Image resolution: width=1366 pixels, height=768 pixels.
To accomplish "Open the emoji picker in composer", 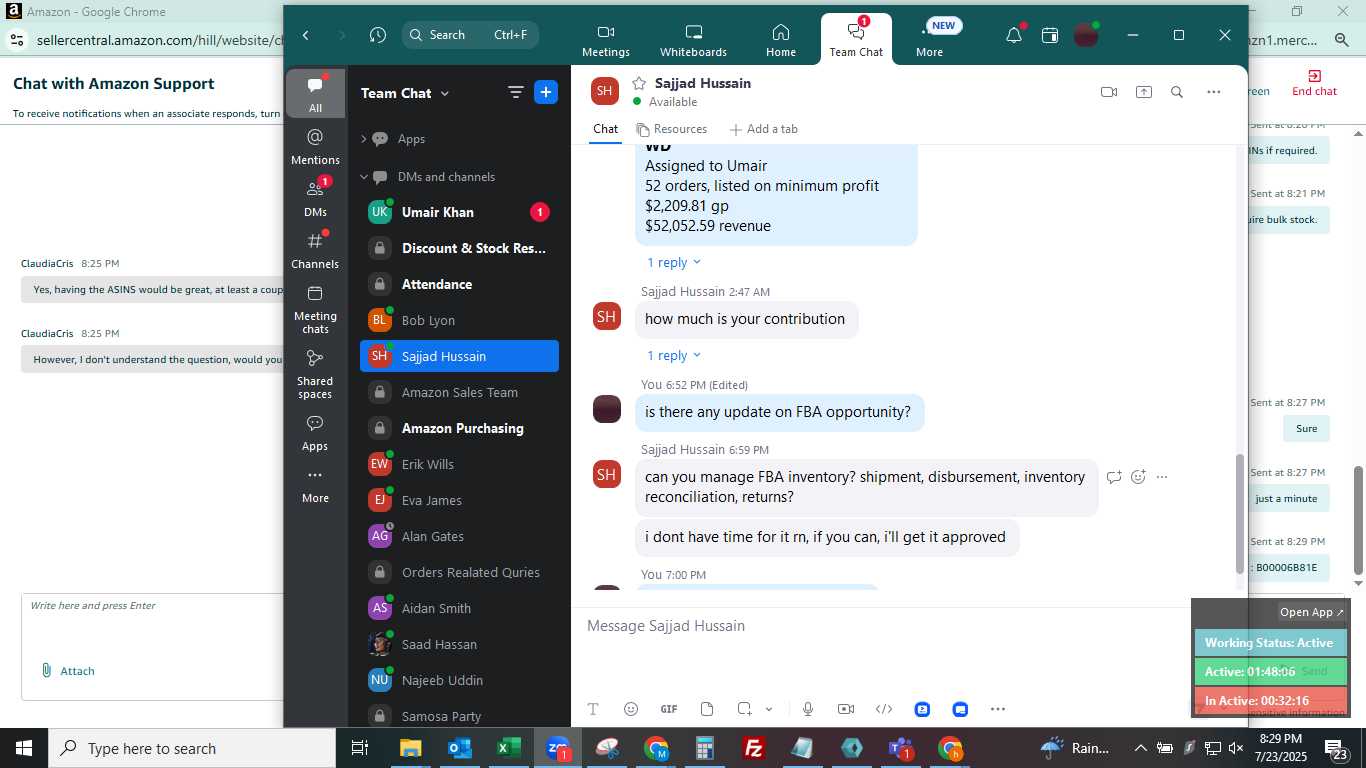I will [631, 709].
